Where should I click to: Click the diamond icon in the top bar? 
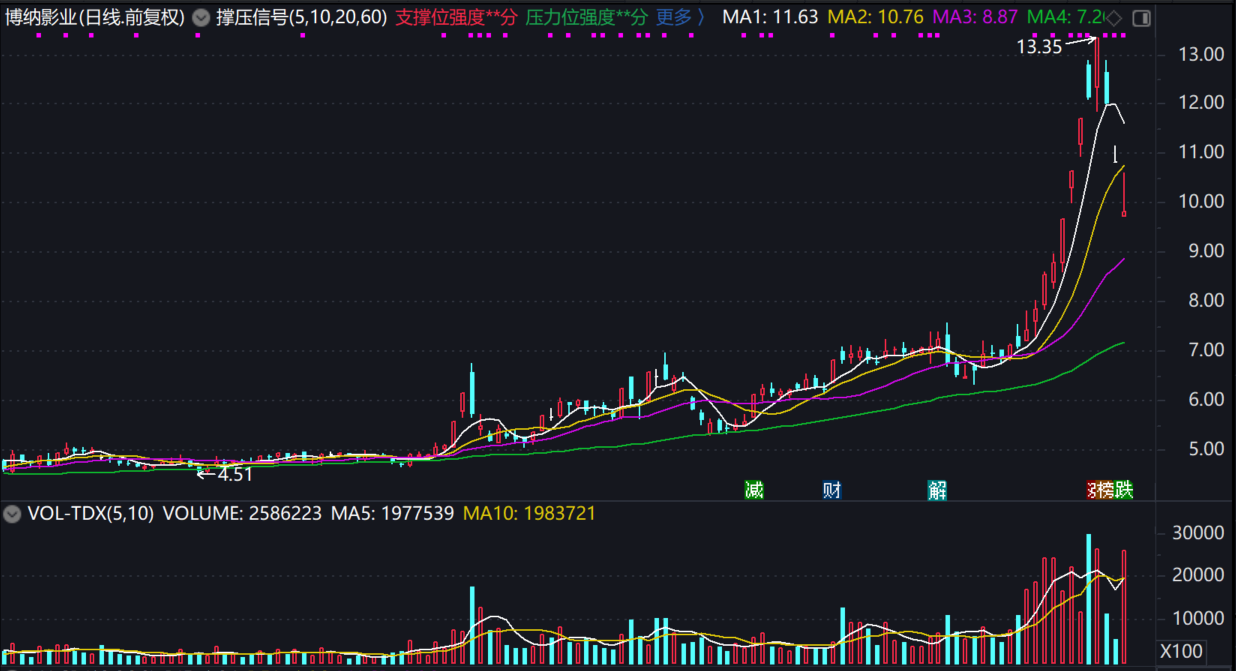click(1114, 18)
